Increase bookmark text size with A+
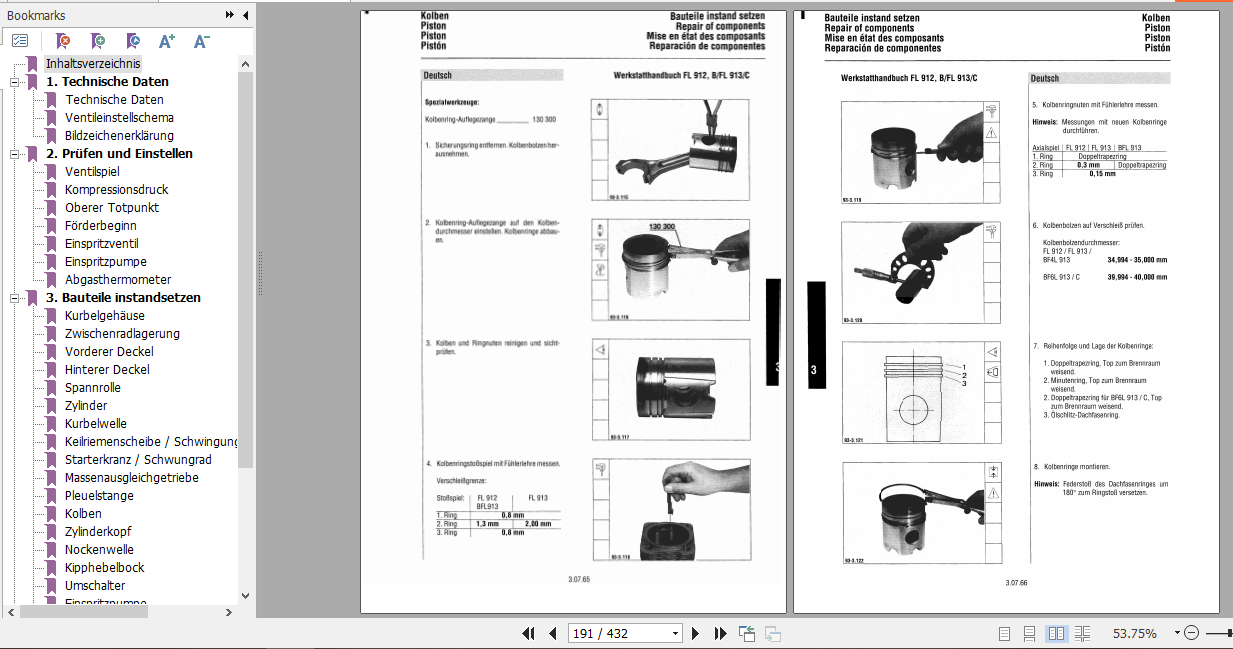This screenshot has height=649, width=1233. [x=167, y=41]
